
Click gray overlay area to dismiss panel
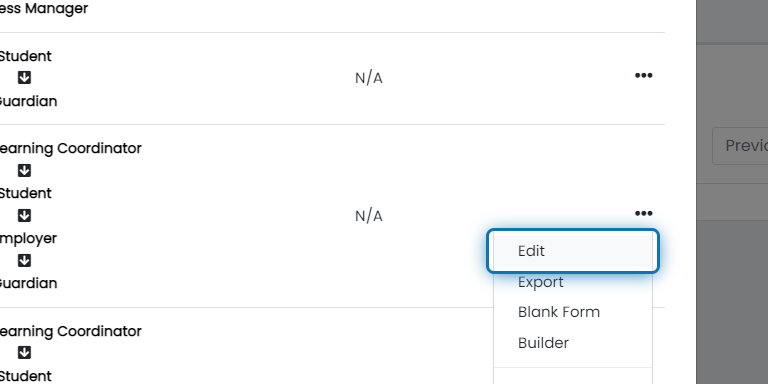click(x=732, y=294)
